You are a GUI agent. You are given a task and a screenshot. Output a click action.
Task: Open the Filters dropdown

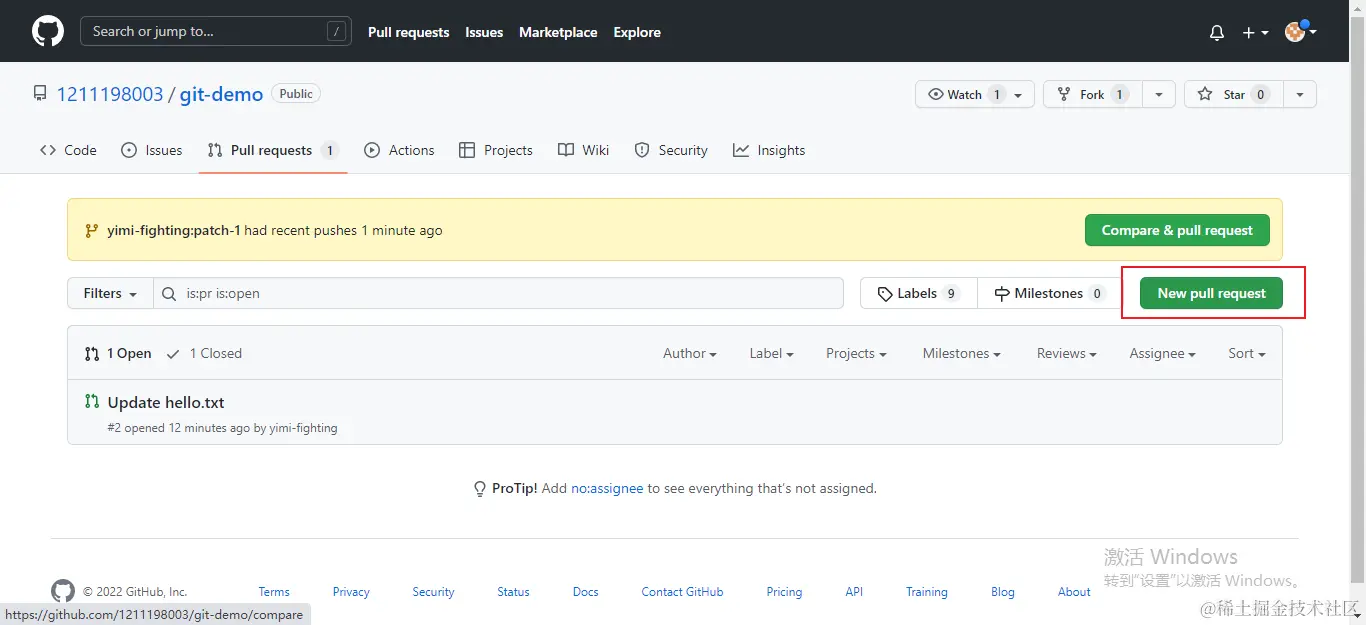click(x=110, y=293)
